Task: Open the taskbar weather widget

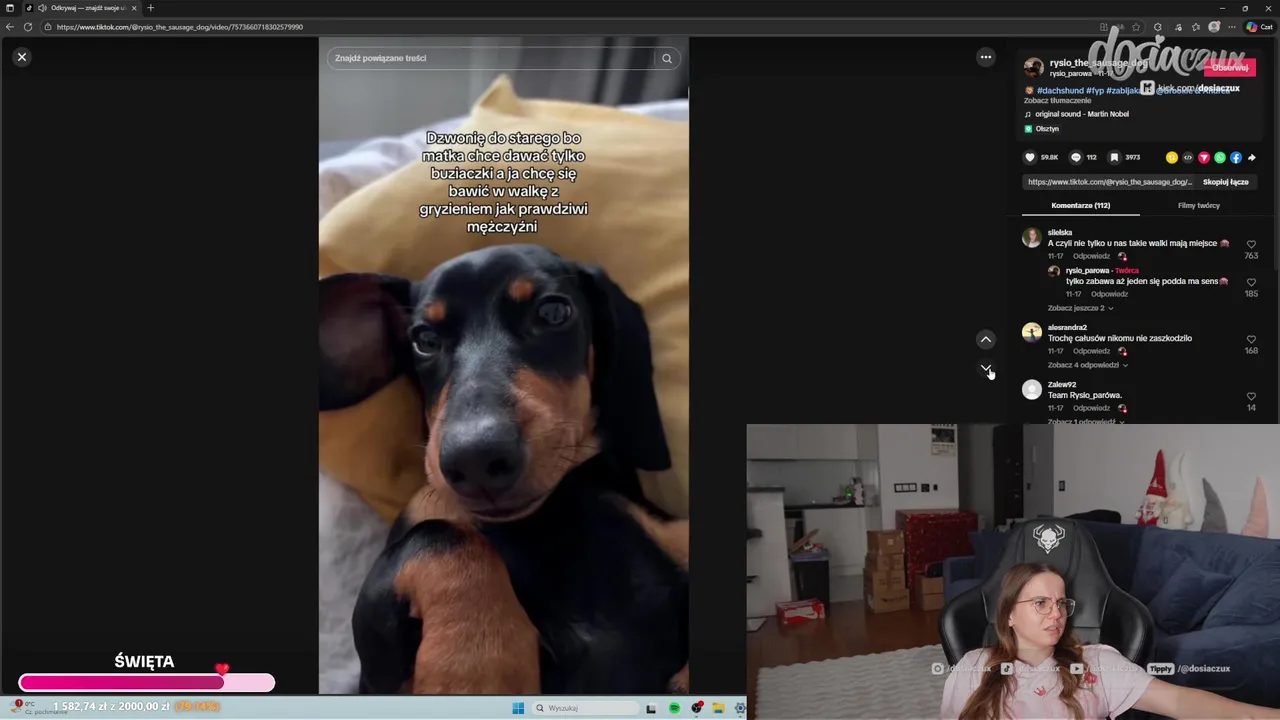Action: pyautogui.click(x=40, y=708)
